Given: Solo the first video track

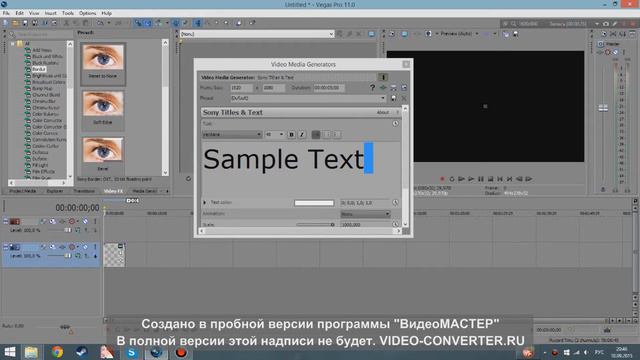Looking at the screenshot, I should click(95, 221).
